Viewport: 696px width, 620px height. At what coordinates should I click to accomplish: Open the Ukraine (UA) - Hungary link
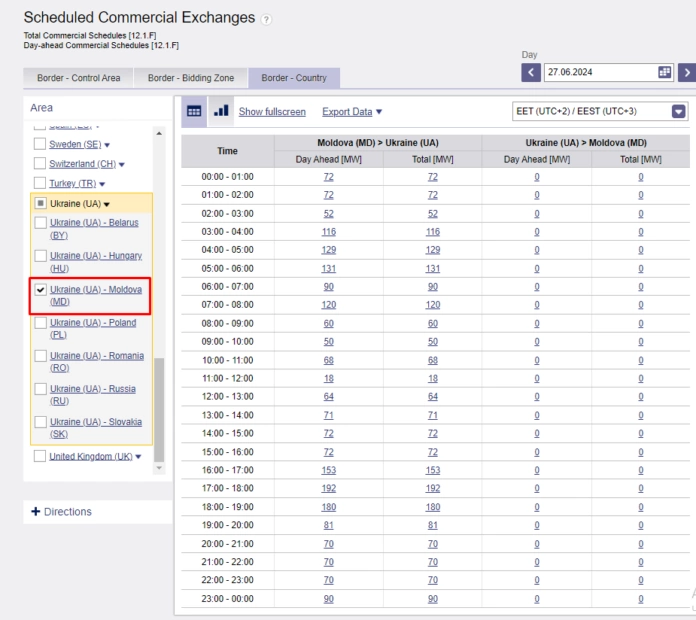pos(96,262)
